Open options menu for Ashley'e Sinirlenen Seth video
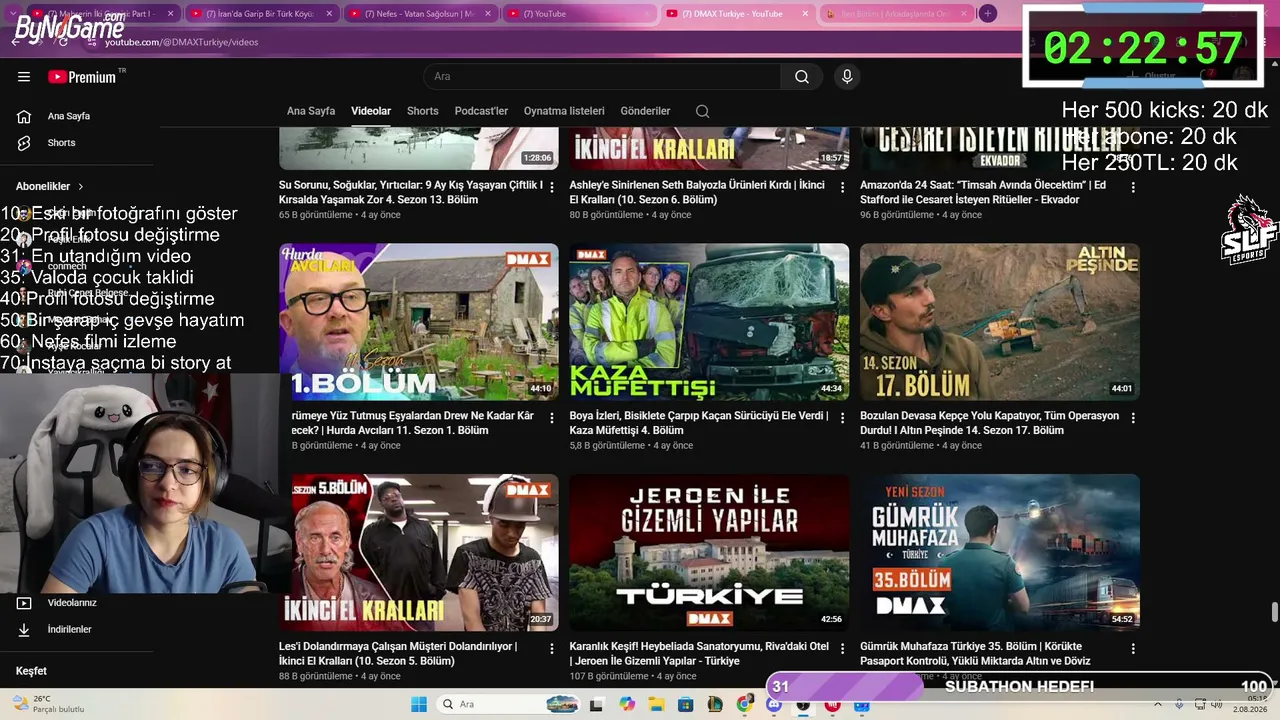1280x720 pixels. [842, 187]
